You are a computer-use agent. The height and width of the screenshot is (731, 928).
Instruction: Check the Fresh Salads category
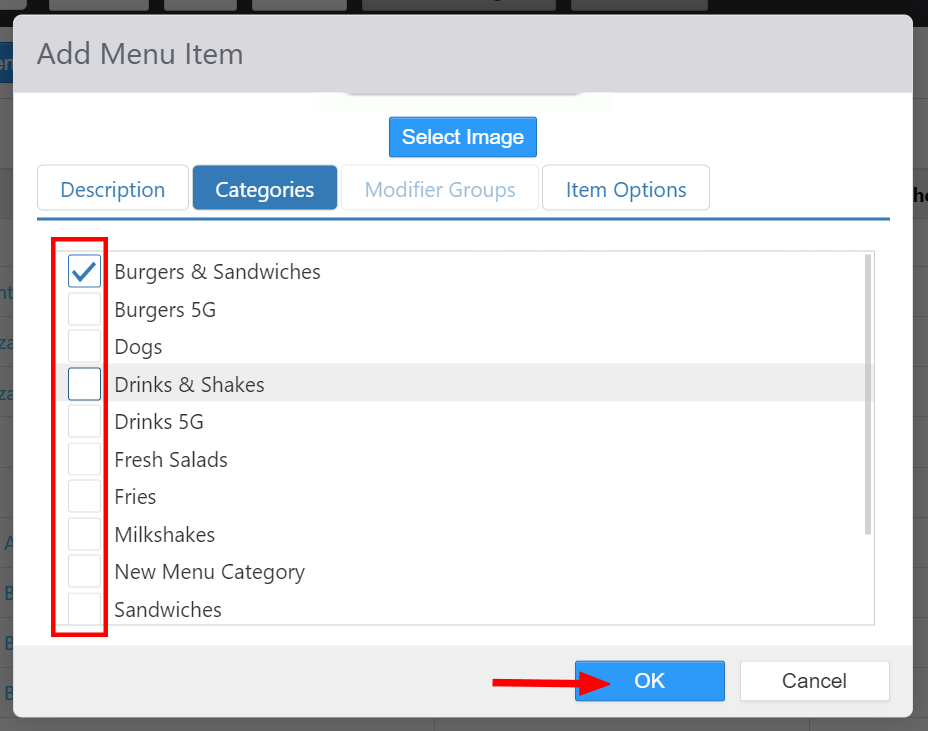(85, 459)
